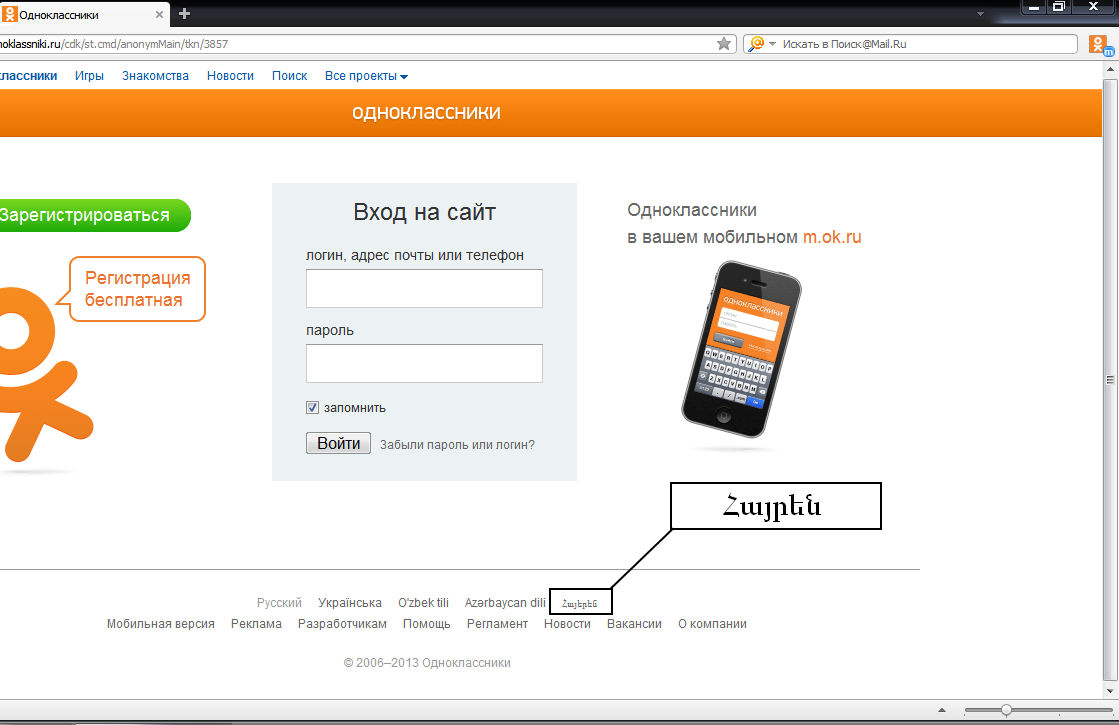Close the Одноклассники tab
The image size is (1119, 725).
pos(159,14)
